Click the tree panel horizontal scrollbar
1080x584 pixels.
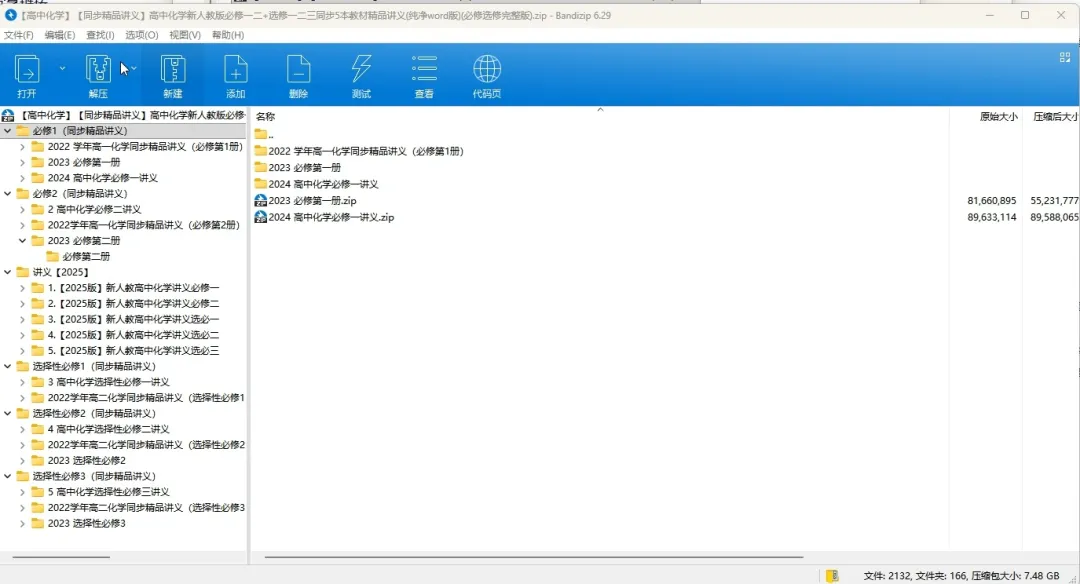(61, 556)
